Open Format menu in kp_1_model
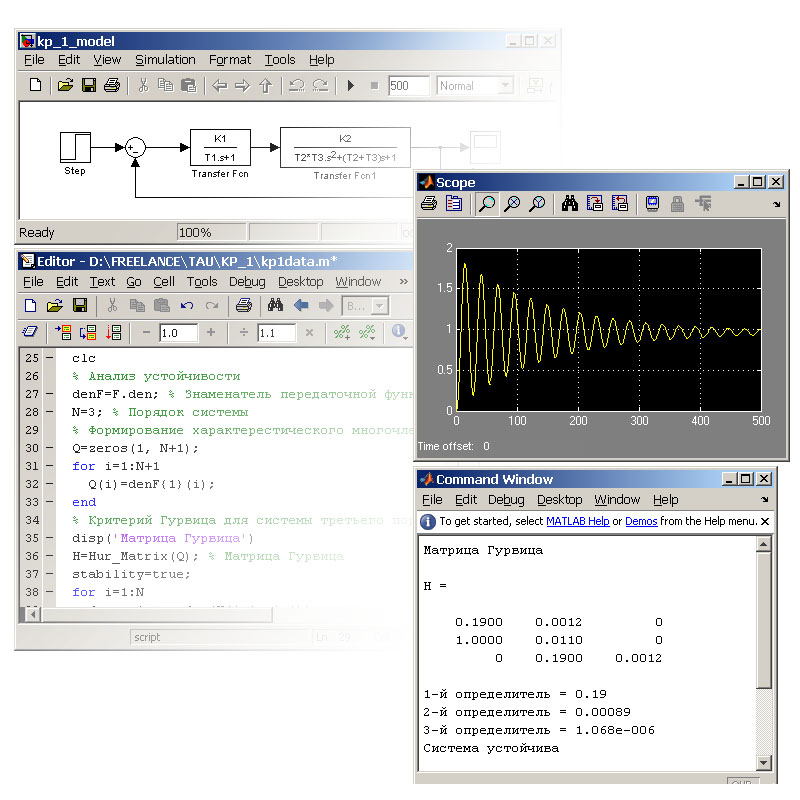800x800 pixels. click(230, 60)
